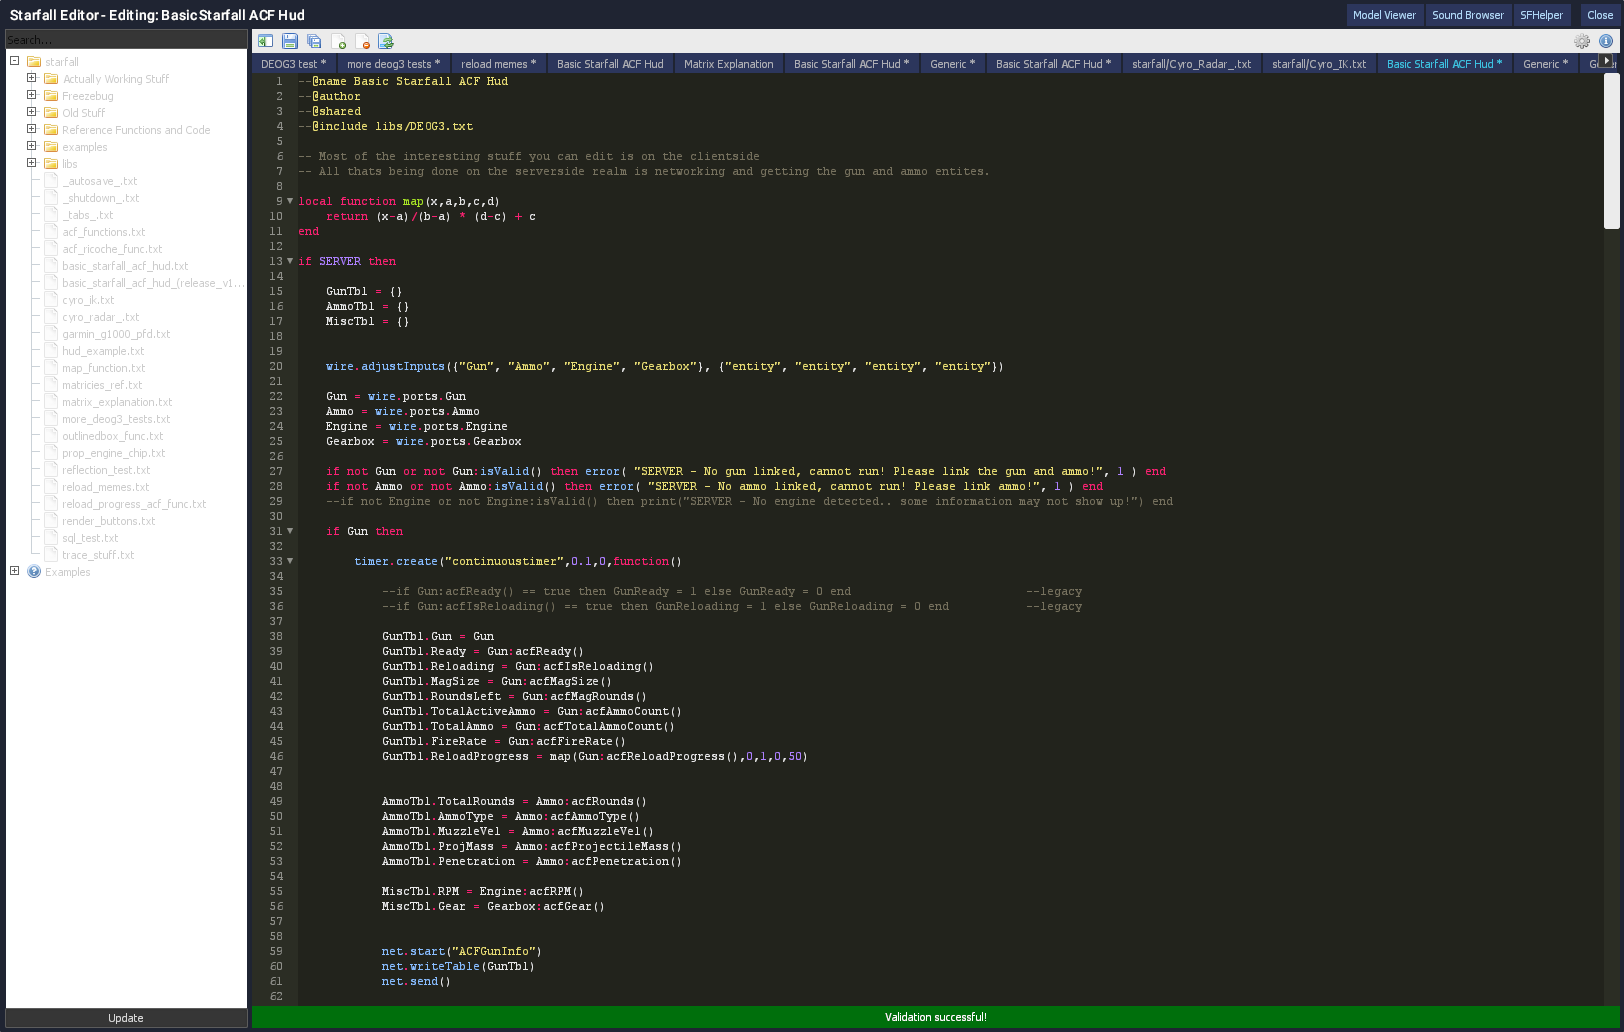
Task: Save all open files
Action: click(313, 40)
